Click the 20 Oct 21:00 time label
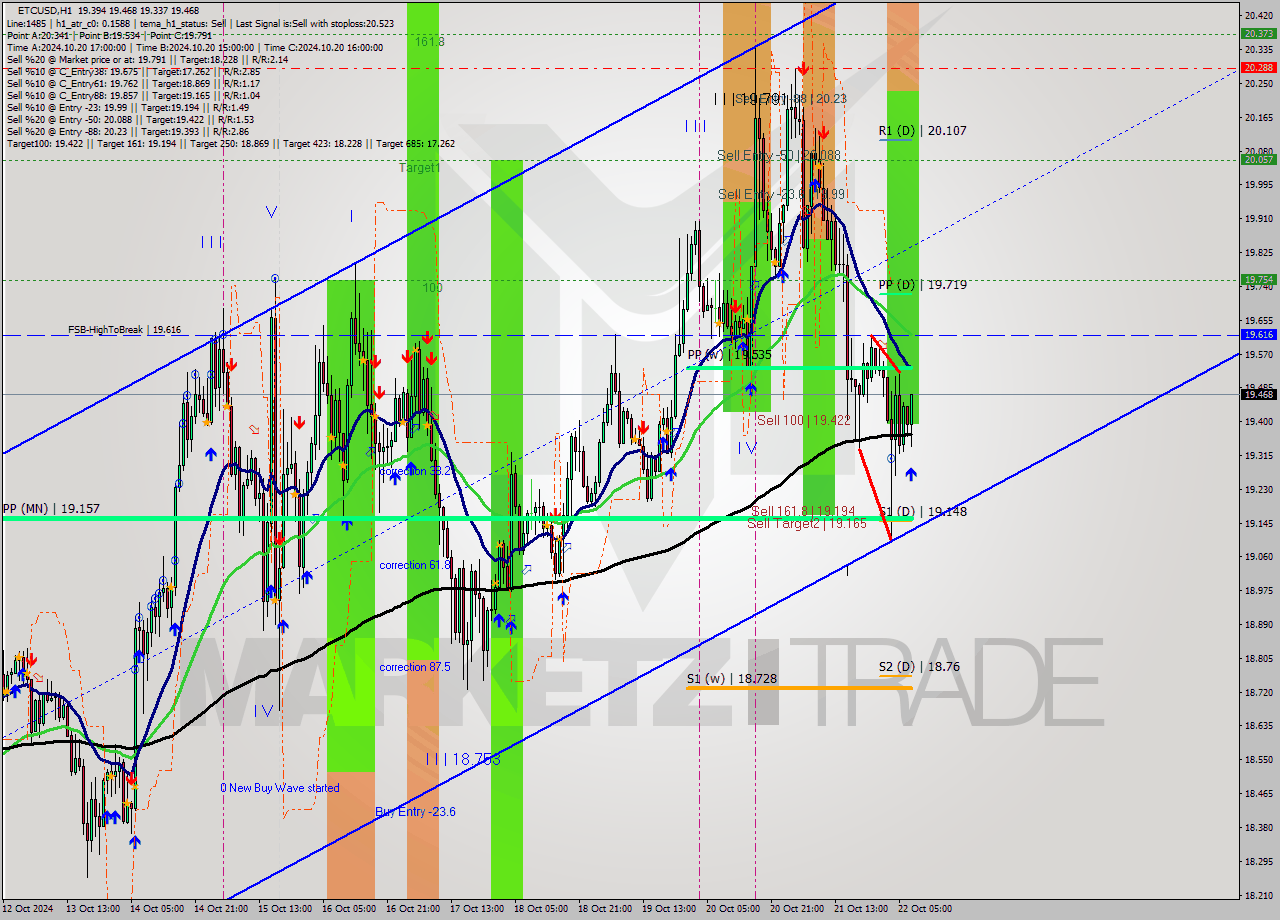Image resolution: width=1280 pixels, height=920 pixels. click(796, 910)
